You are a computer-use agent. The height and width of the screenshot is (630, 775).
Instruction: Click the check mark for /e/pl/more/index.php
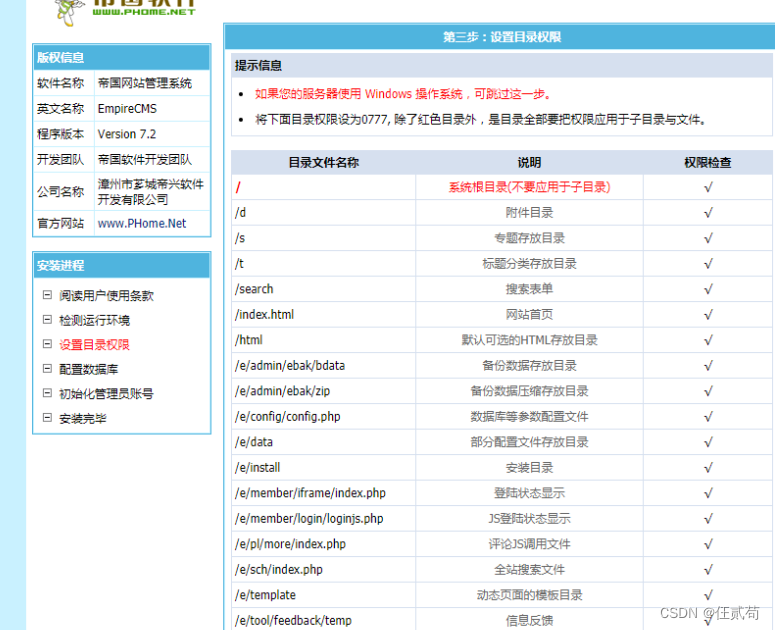pos(708,544)
